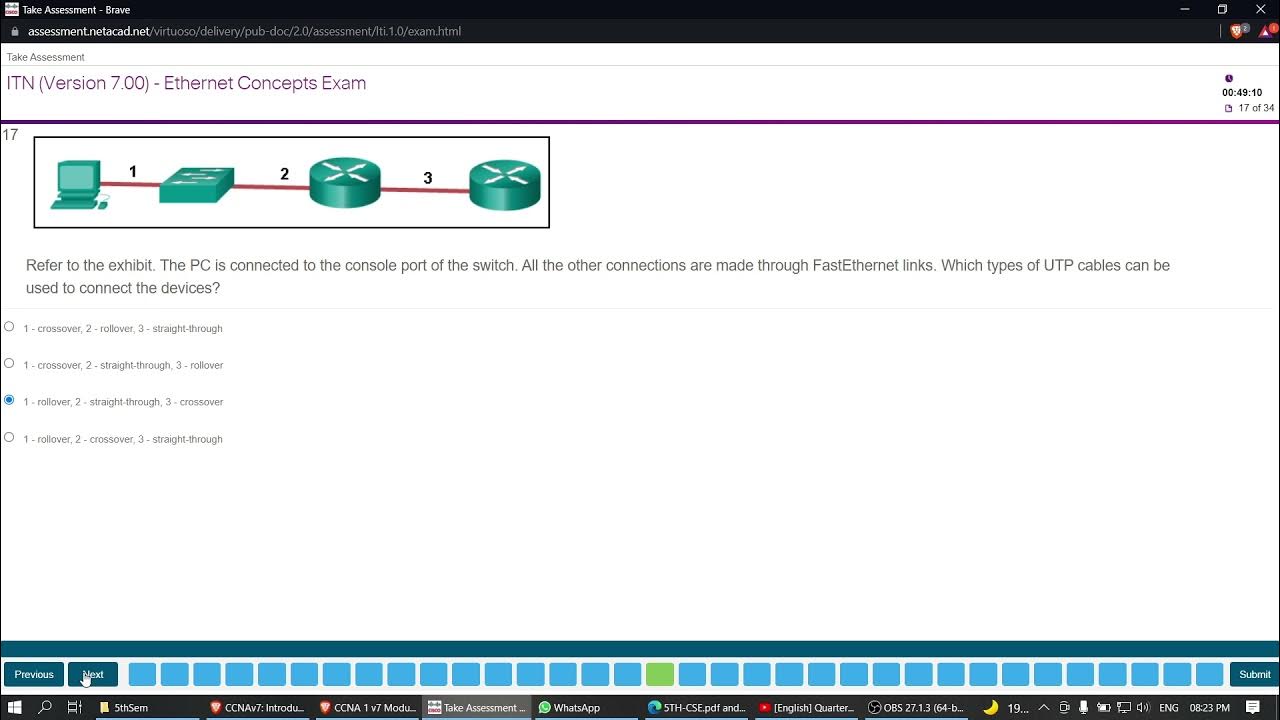
Task: Click the network exhibit diagram
Action: coord(292,182)
